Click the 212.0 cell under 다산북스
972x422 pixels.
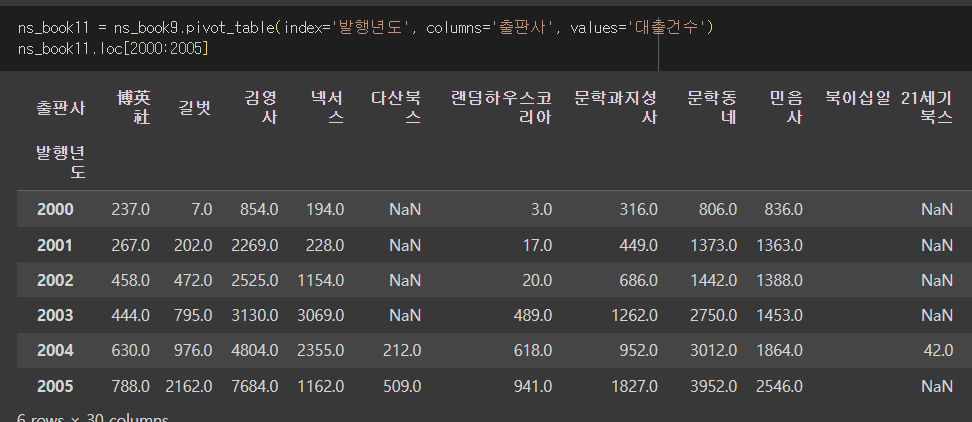[x=402, y=351]
